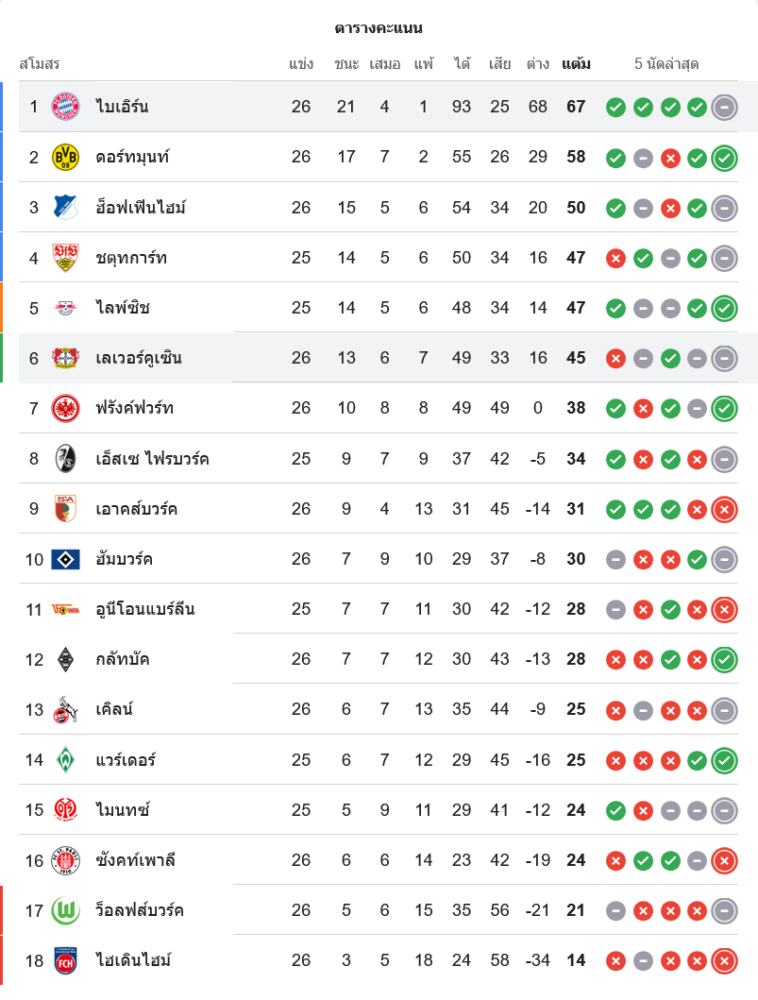Click the Hamburg SV diamond logo
This screenshot has height=1000, width=758.
66,559
